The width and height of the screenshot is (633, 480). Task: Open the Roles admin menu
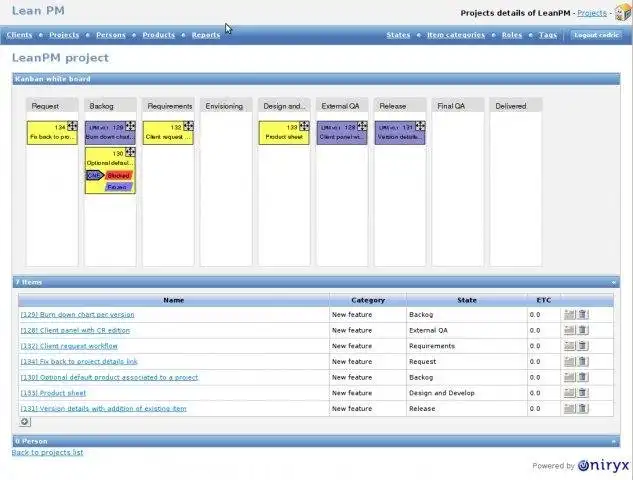(512, 35)
